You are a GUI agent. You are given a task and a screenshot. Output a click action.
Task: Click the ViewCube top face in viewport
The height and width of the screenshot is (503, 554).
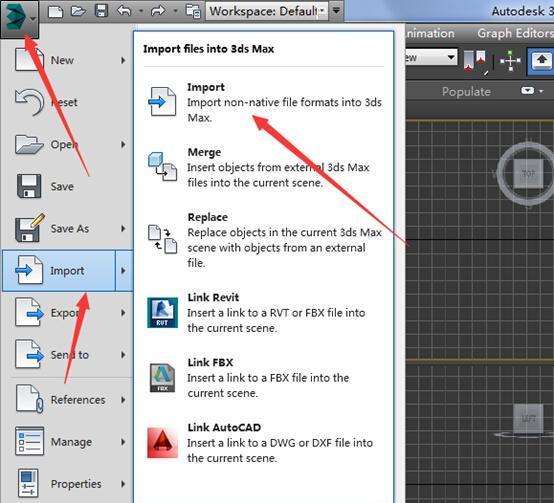tap(528, 173)
